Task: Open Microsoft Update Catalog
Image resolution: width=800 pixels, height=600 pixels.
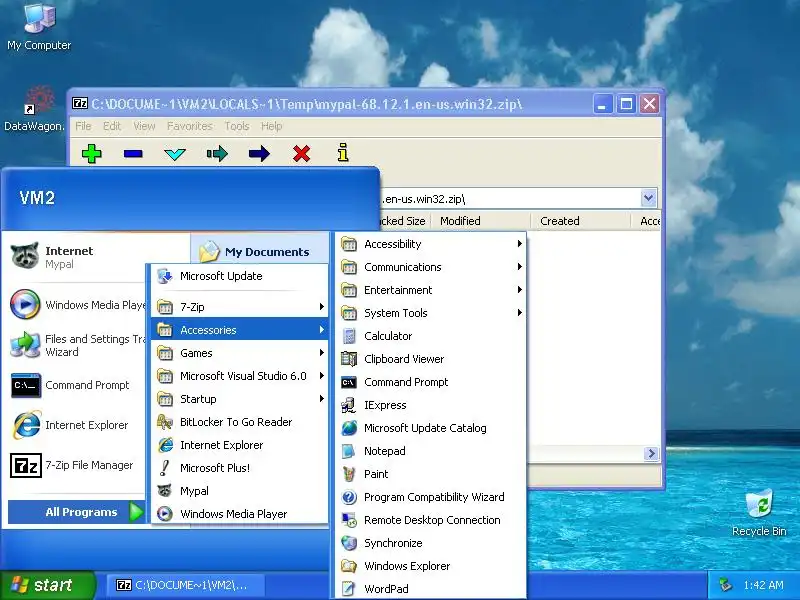Action: click(x=431, y=428)
